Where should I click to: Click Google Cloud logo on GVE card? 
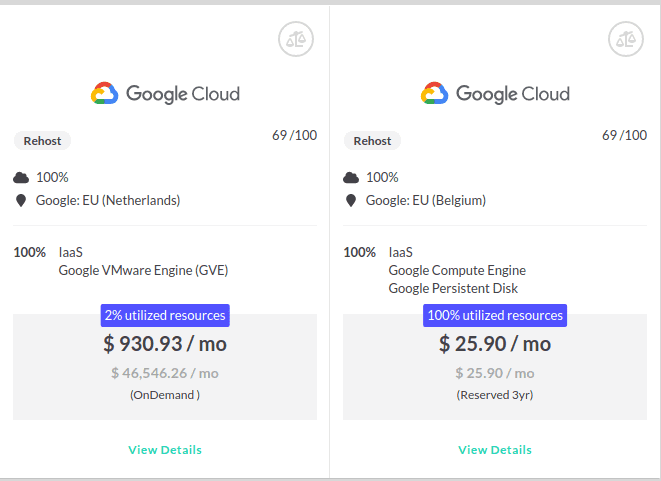coord(165,93)
